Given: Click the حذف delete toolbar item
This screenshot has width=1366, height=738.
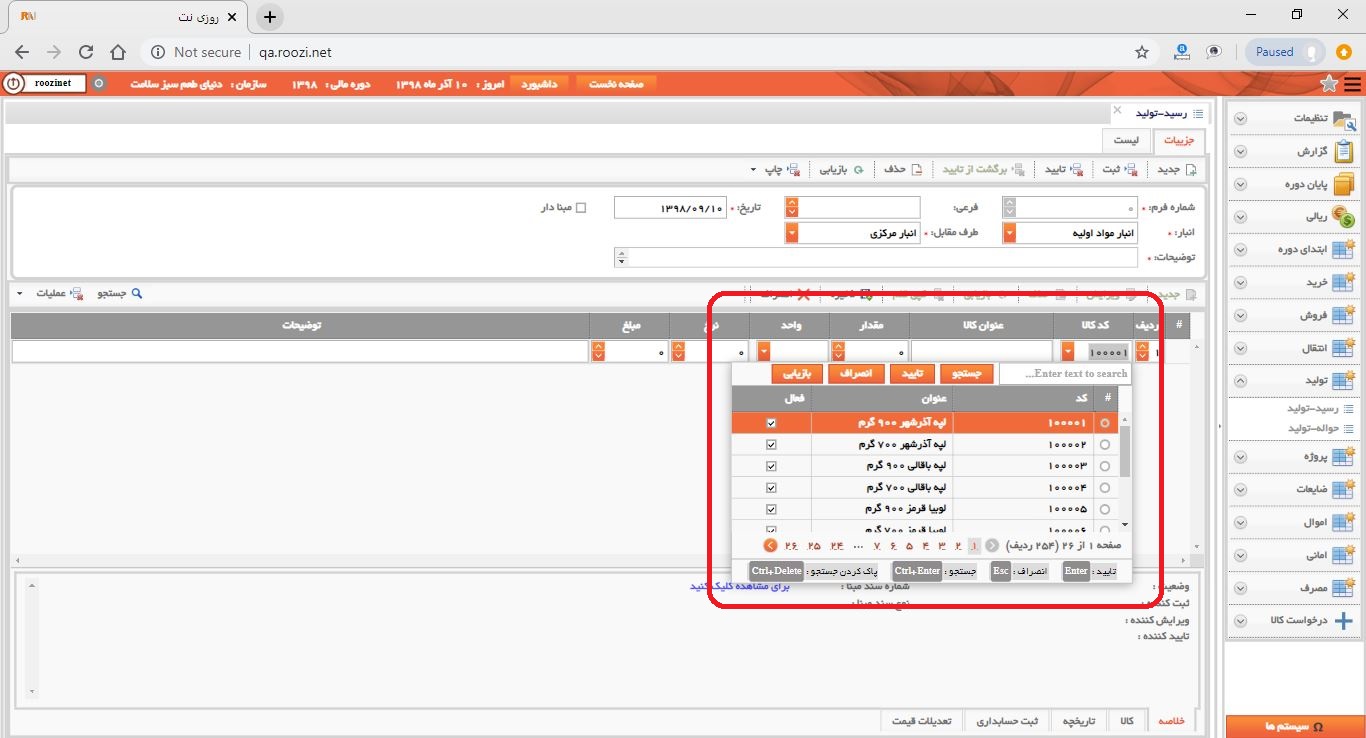Looking at the screenshot, I should pos(903,170).
